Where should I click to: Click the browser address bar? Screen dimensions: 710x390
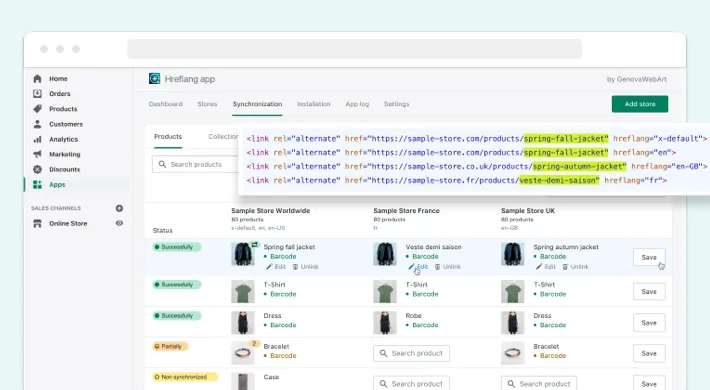click(x=355, y=49)
